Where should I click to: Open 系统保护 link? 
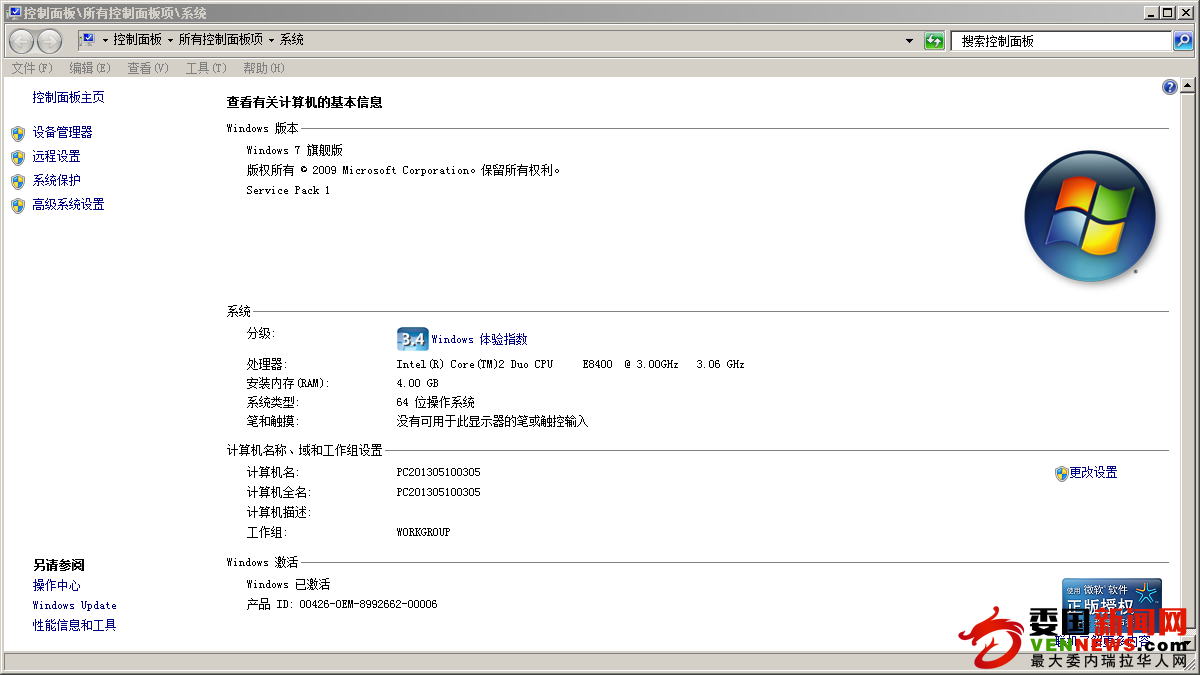pos(56,180)
